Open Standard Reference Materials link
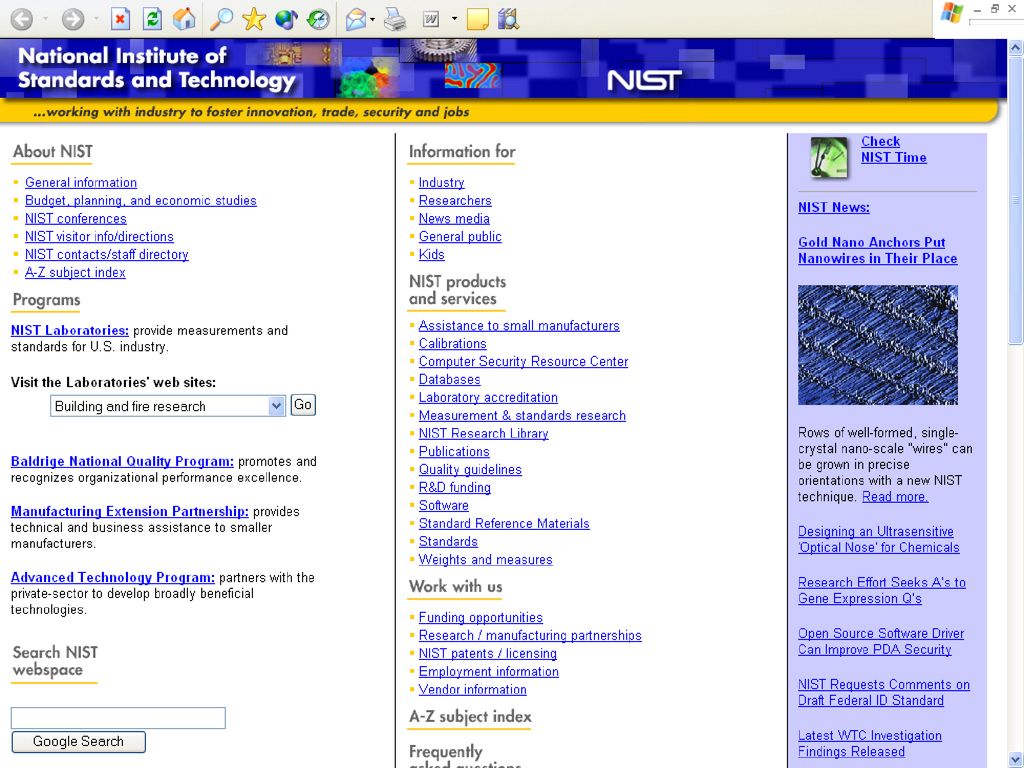 (x=504, y=524)
